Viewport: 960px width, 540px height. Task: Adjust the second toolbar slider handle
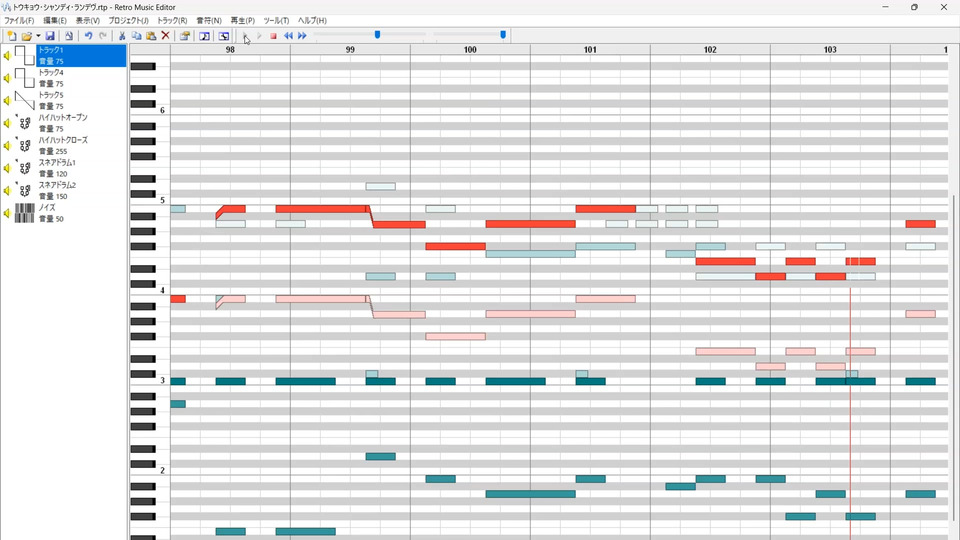pos(503,35)
